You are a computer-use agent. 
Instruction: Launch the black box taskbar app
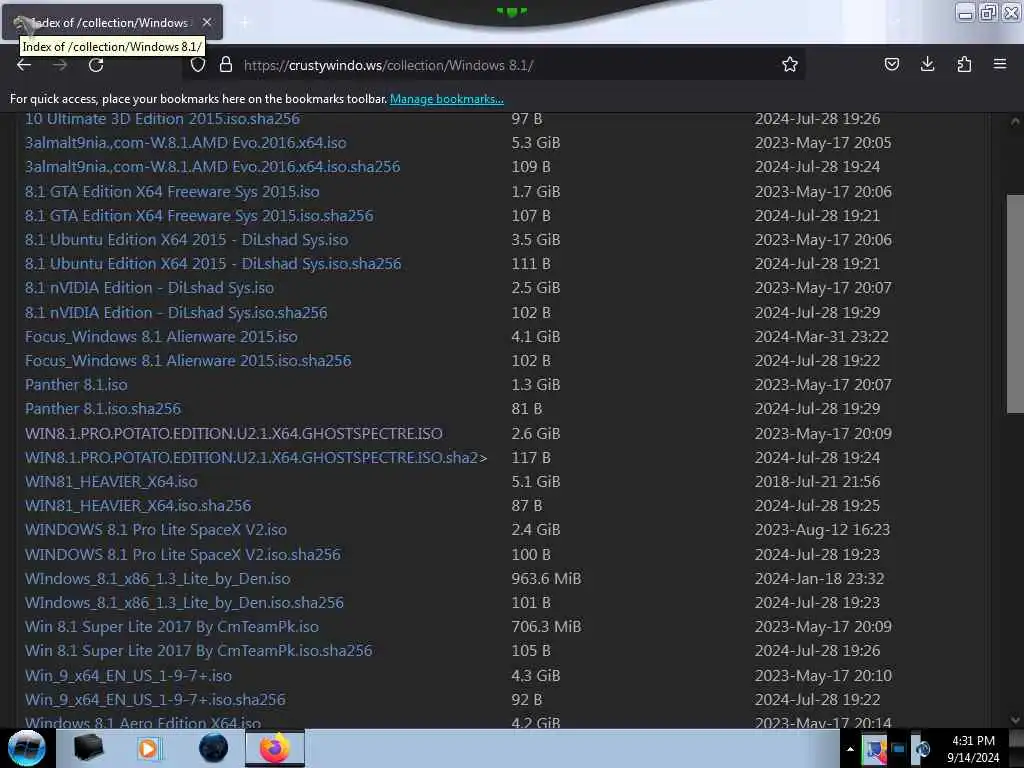pyautogui.click(x=88, y=748)
